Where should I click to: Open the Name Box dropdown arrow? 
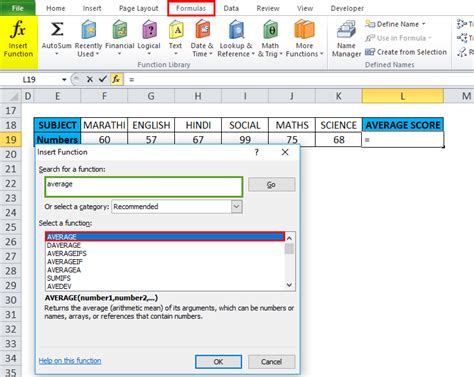click(x=64, y=80)
